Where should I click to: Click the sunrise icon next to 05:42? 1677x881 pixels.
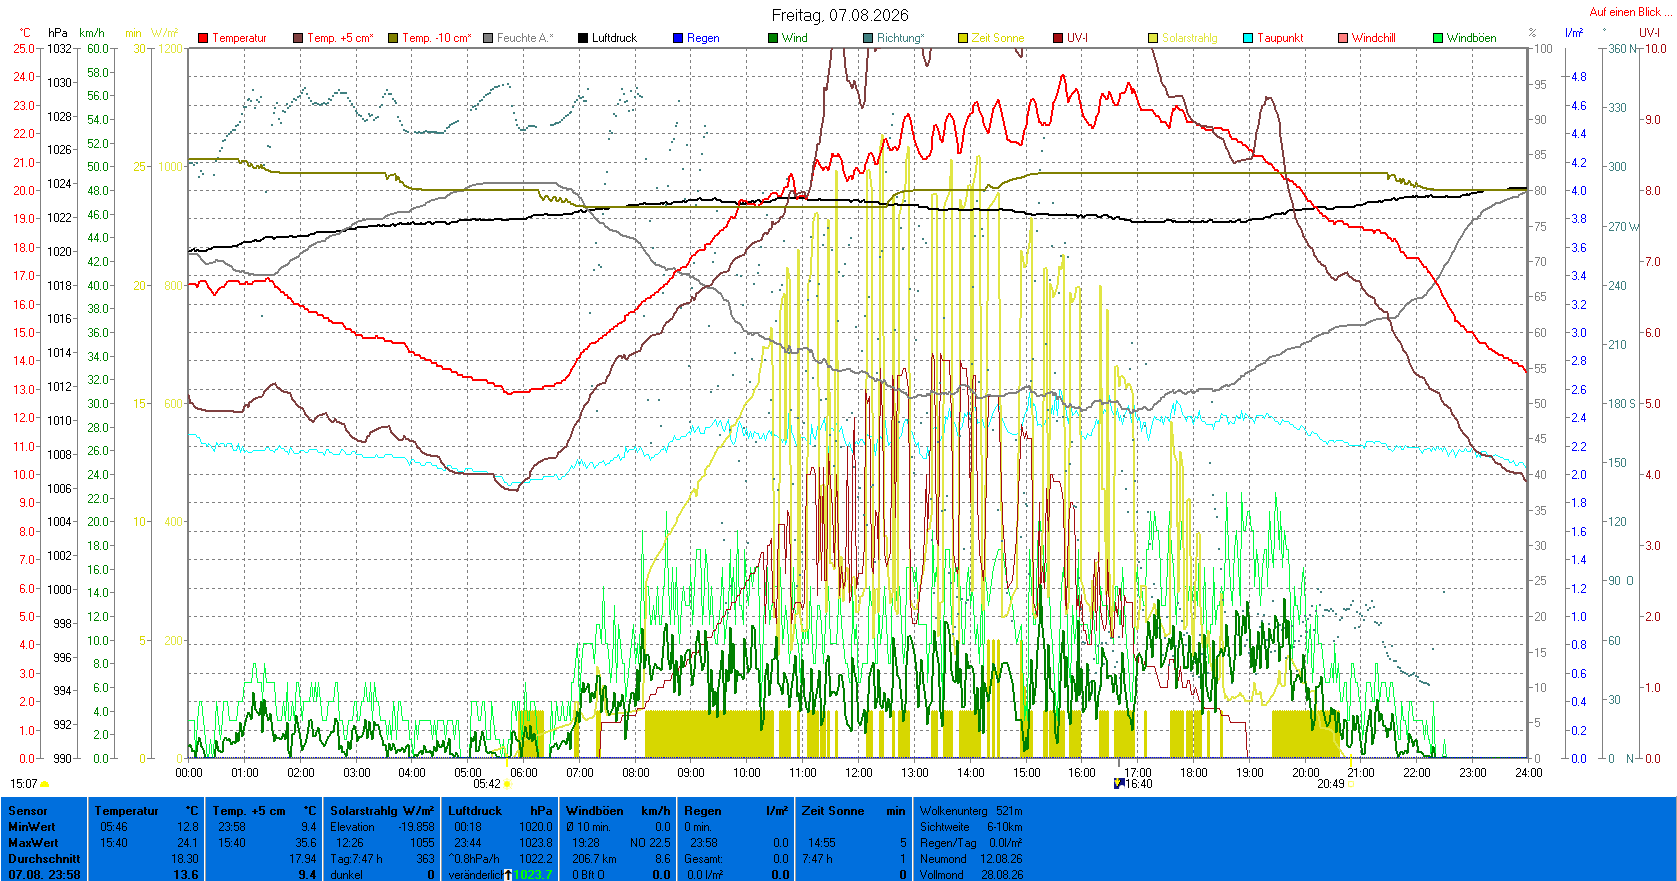(x=507, y=785)
